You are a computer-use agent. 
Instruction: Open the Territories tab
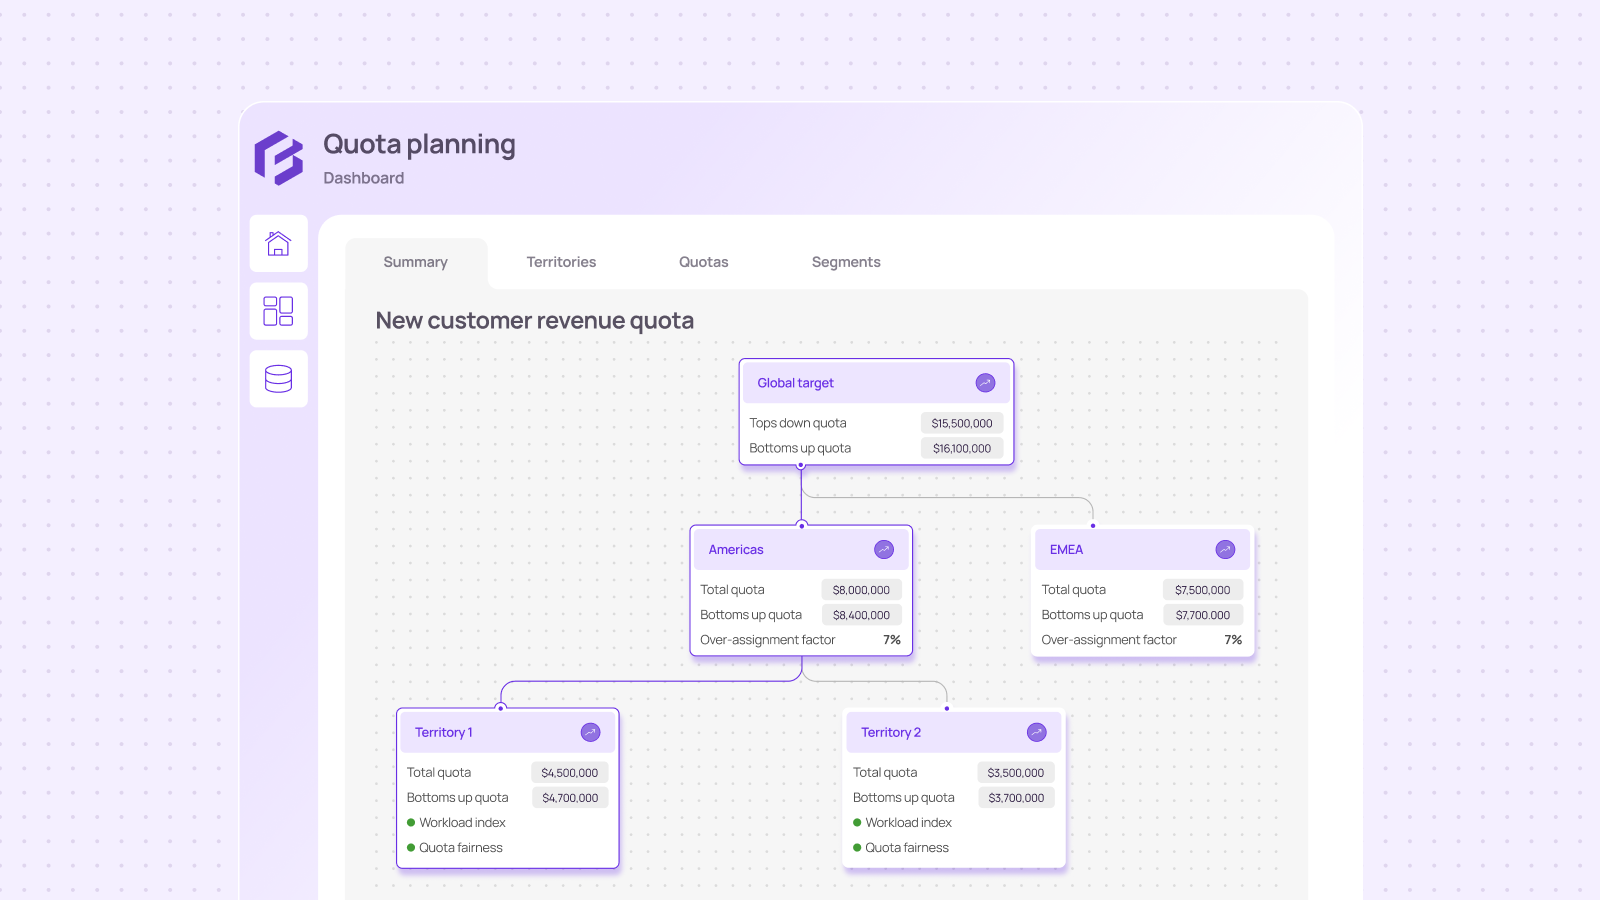[561, 262]
